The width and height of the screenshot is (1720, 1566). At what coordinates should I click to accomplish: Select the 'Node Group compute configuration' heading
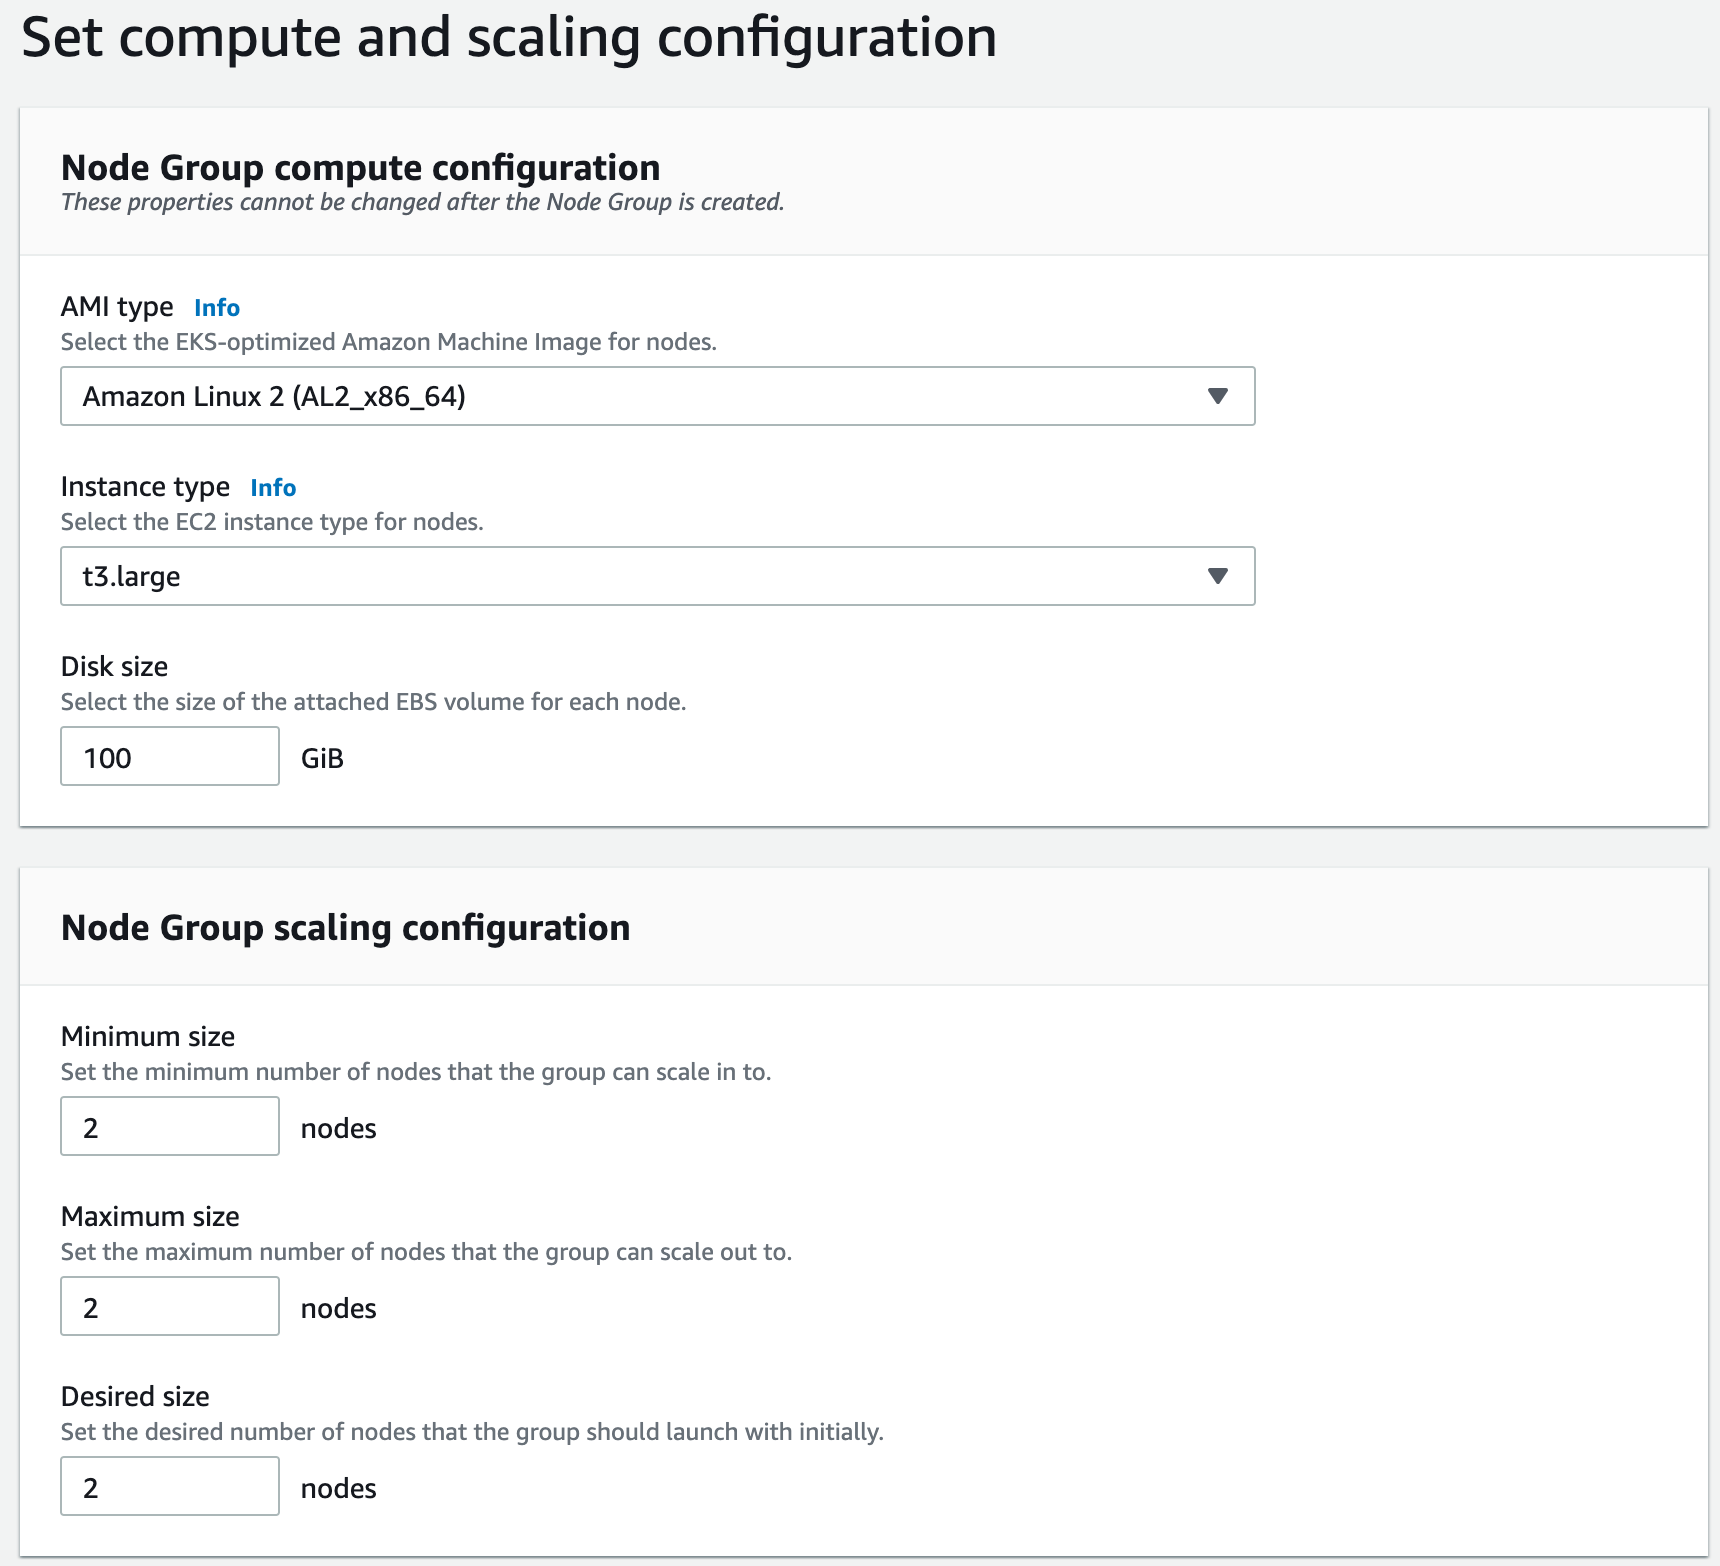(361, 168)
